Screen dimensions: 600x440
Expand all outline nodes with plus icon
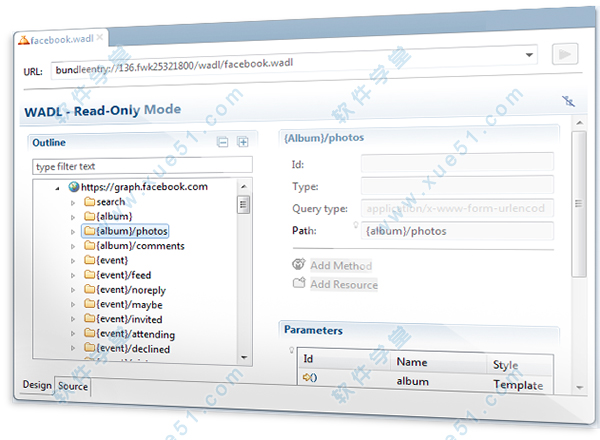tap(243, 142)
